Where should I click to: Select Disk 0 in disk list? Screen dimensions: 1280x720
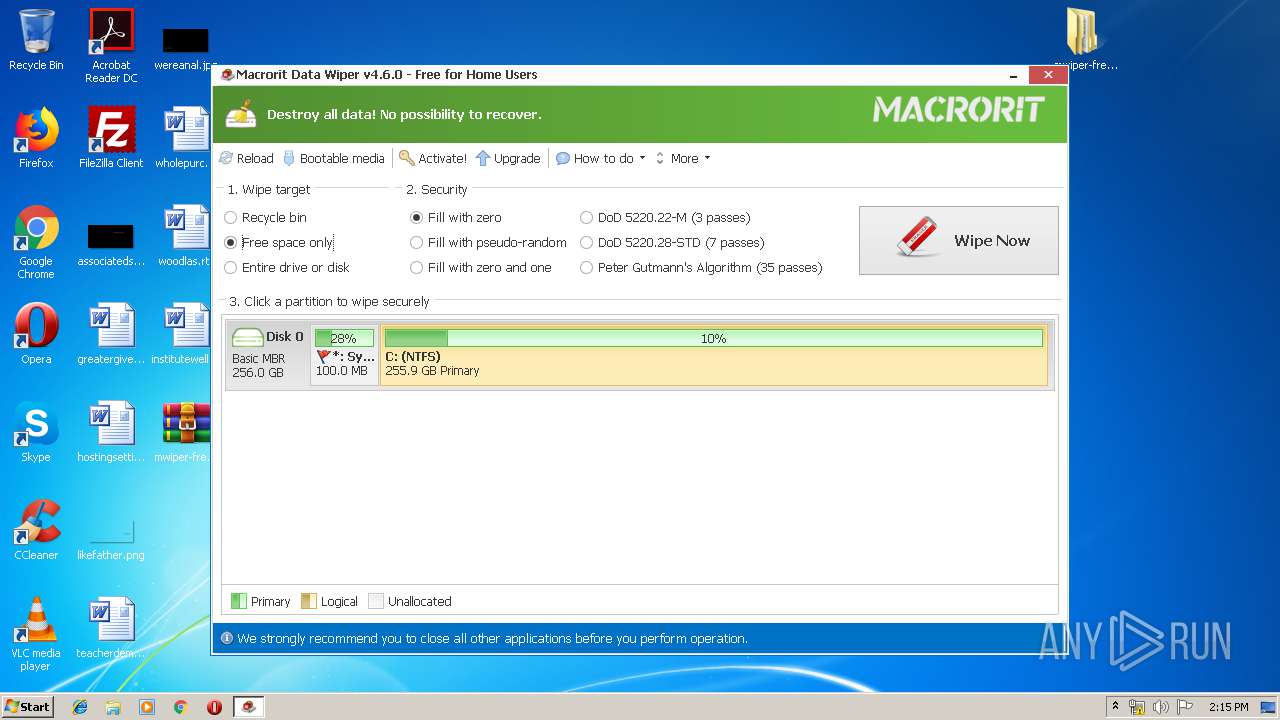click(x=267, y=354)
